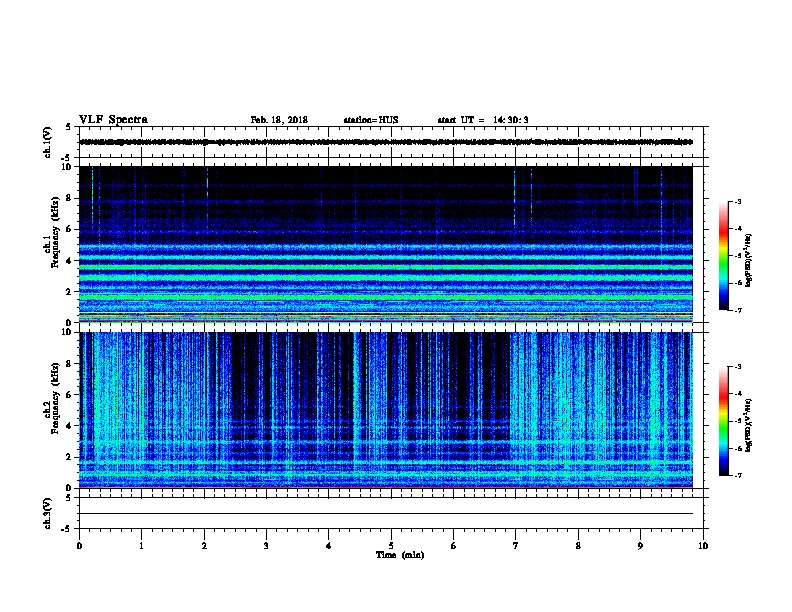The image size is (792, 612).
Task: Select the "Feb. 18, 2018" date text
Action: point(279,120)
